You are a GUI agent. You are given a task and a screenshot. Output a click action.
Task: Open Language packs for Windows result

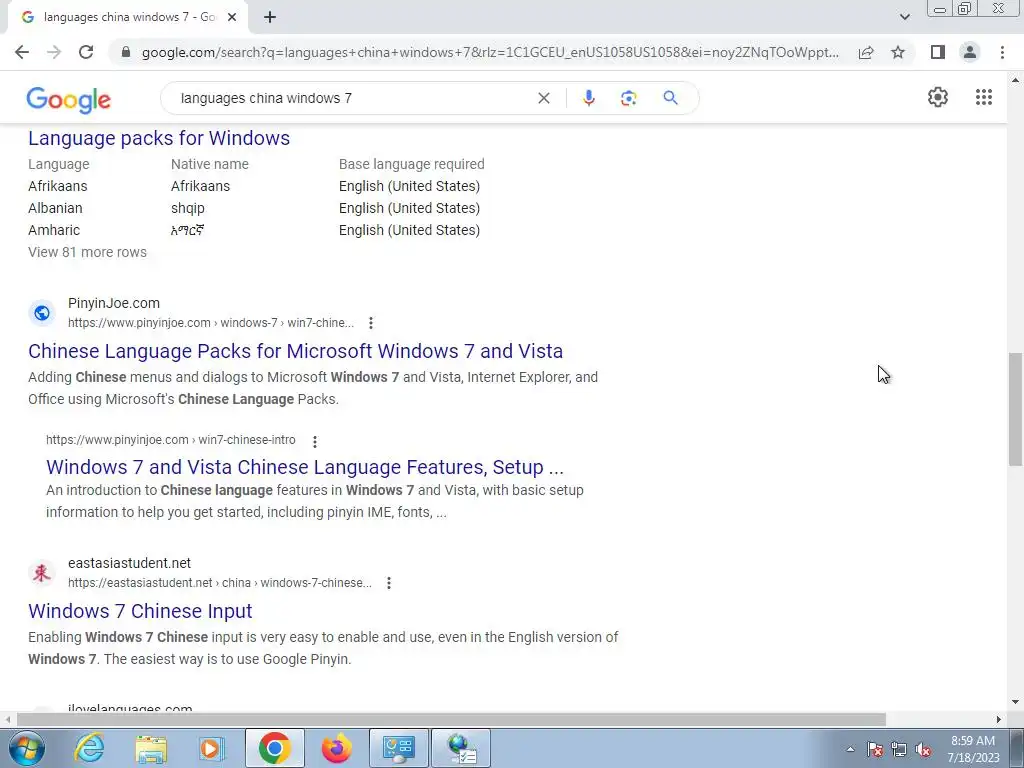(159, 138)
